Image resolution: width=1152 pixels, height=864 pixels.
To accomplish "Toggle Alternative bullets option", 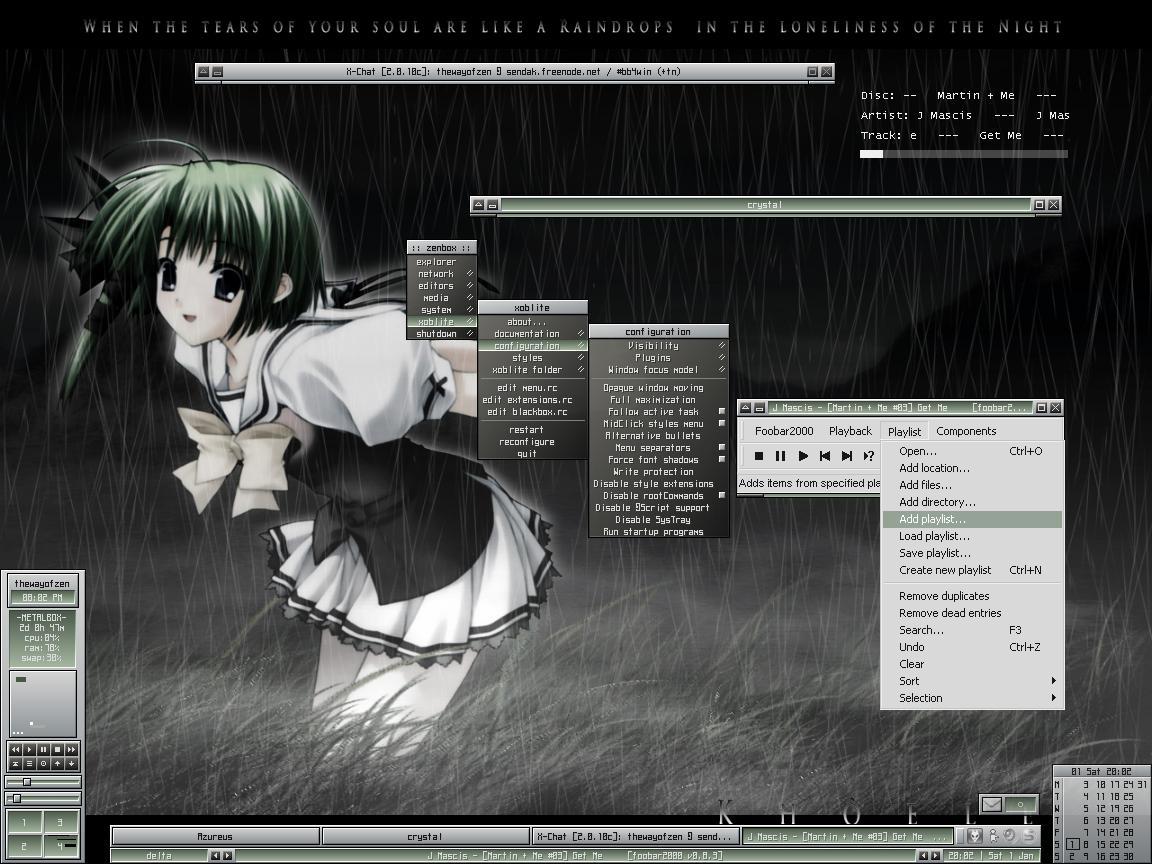I will (x=658, y=436).
